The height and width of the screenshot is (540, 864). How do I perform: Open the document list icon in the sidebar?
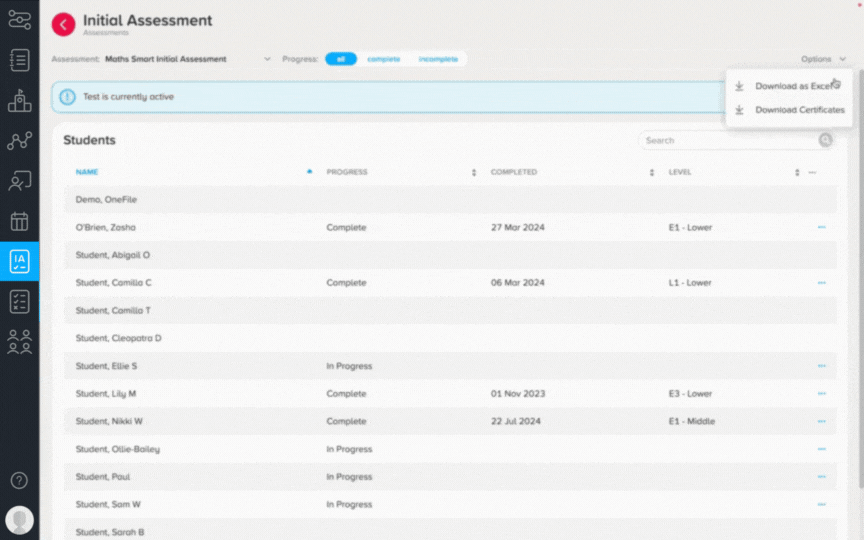point(19,60)
